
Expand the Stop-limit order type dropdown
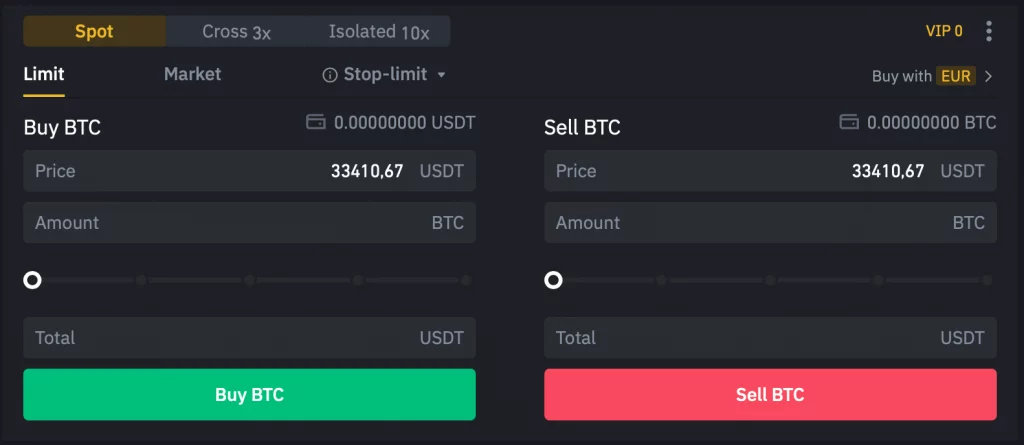pos(441,75)
